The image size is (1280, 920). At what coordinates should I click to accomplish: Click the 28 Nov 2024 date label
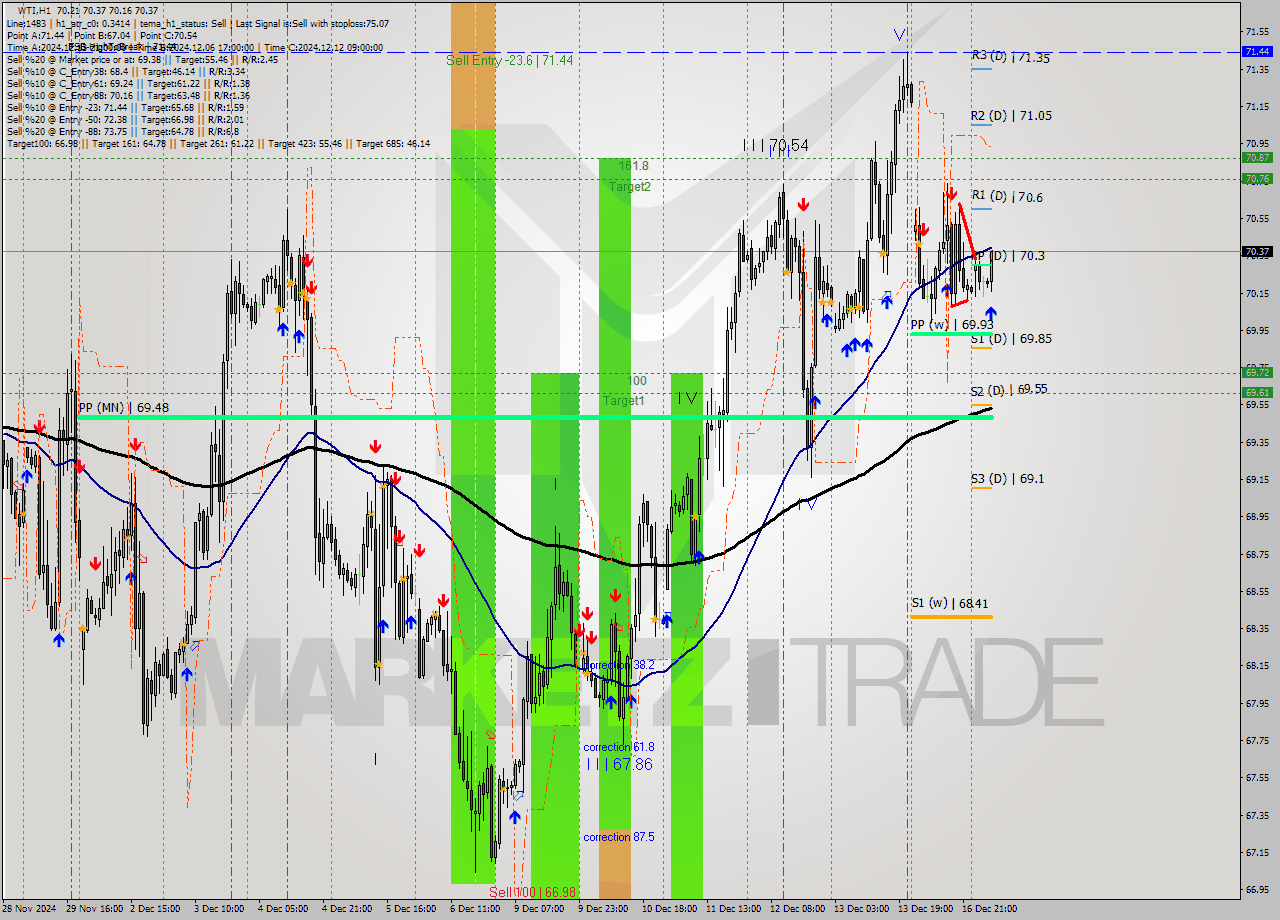click(x=29, y=909)
